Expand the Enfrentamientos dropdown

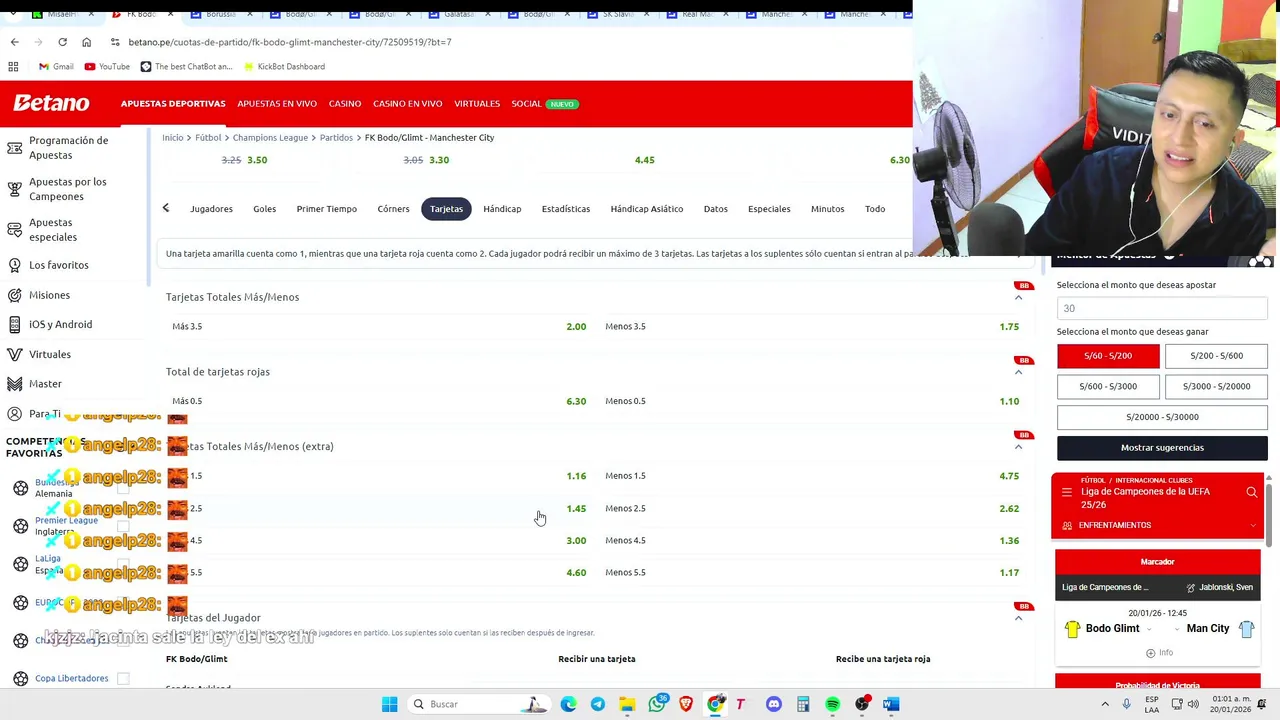1158,525
